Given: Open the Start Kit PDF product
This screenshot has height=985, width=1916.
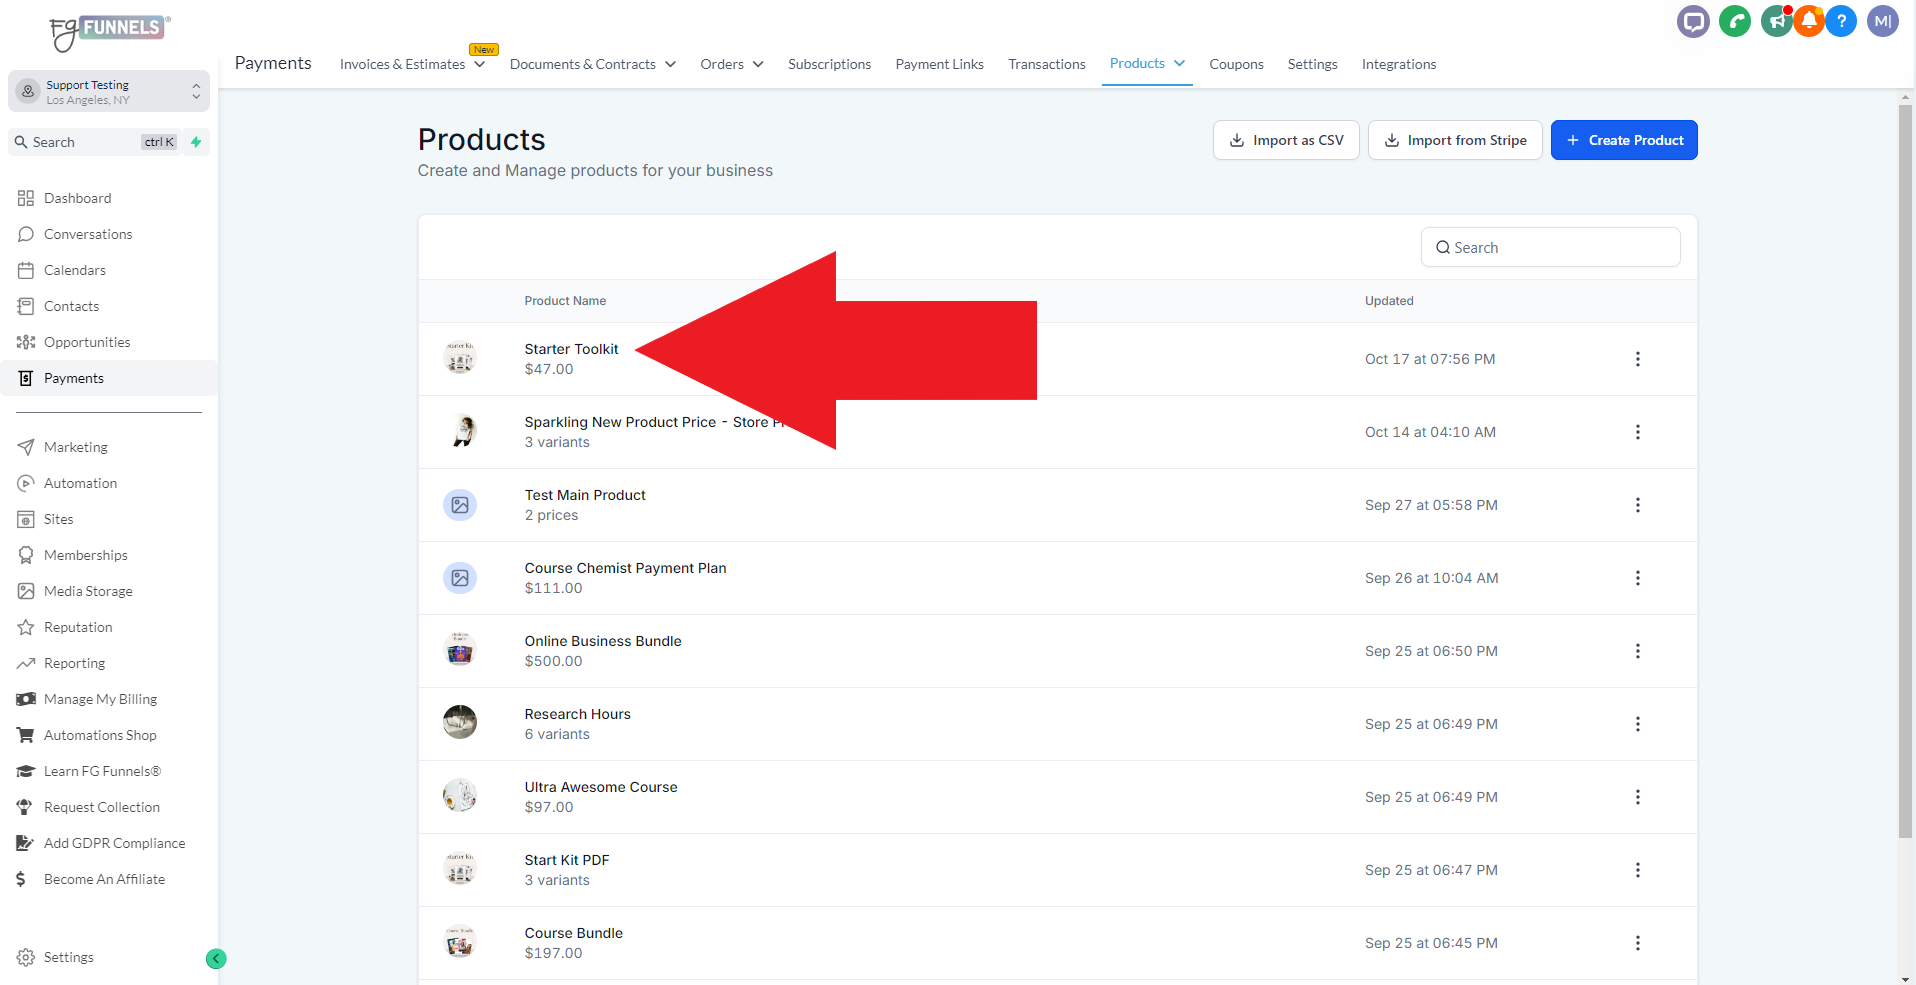Looking at the screenshot, I should (566, 860).
